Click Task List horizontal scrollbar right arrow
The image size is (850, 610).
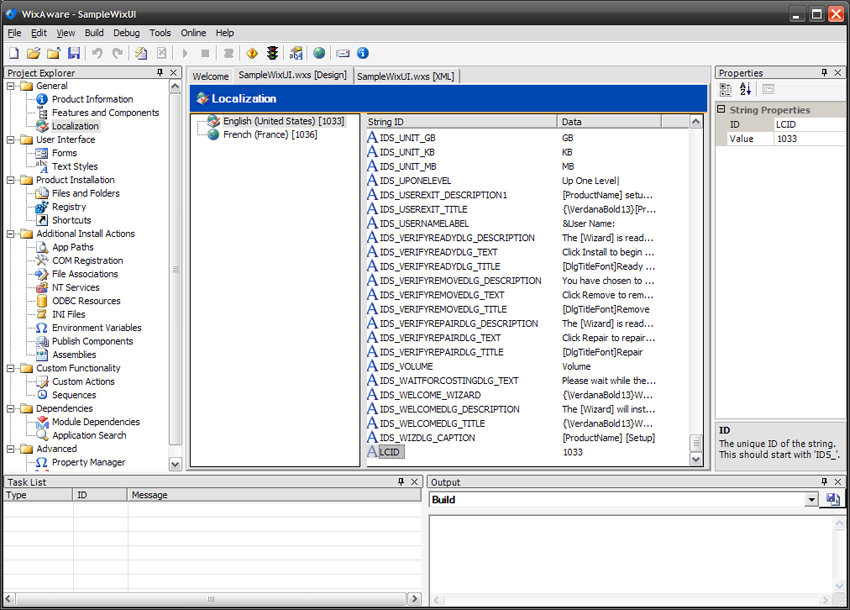(414, 599)
